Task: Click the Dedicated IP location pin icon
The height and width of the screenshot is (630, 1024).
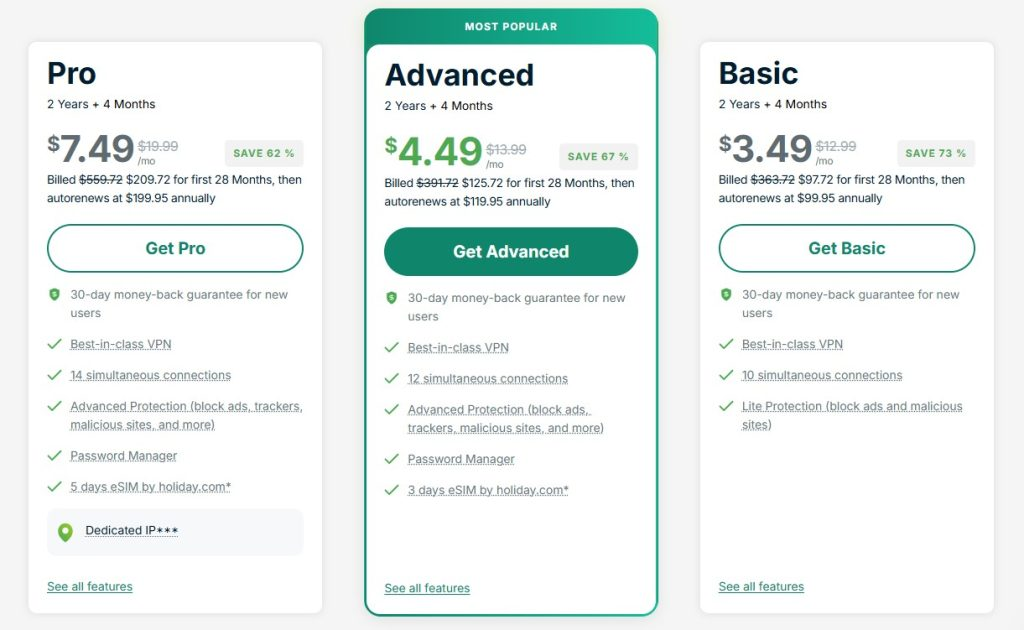Action: [x=65, y=532]
